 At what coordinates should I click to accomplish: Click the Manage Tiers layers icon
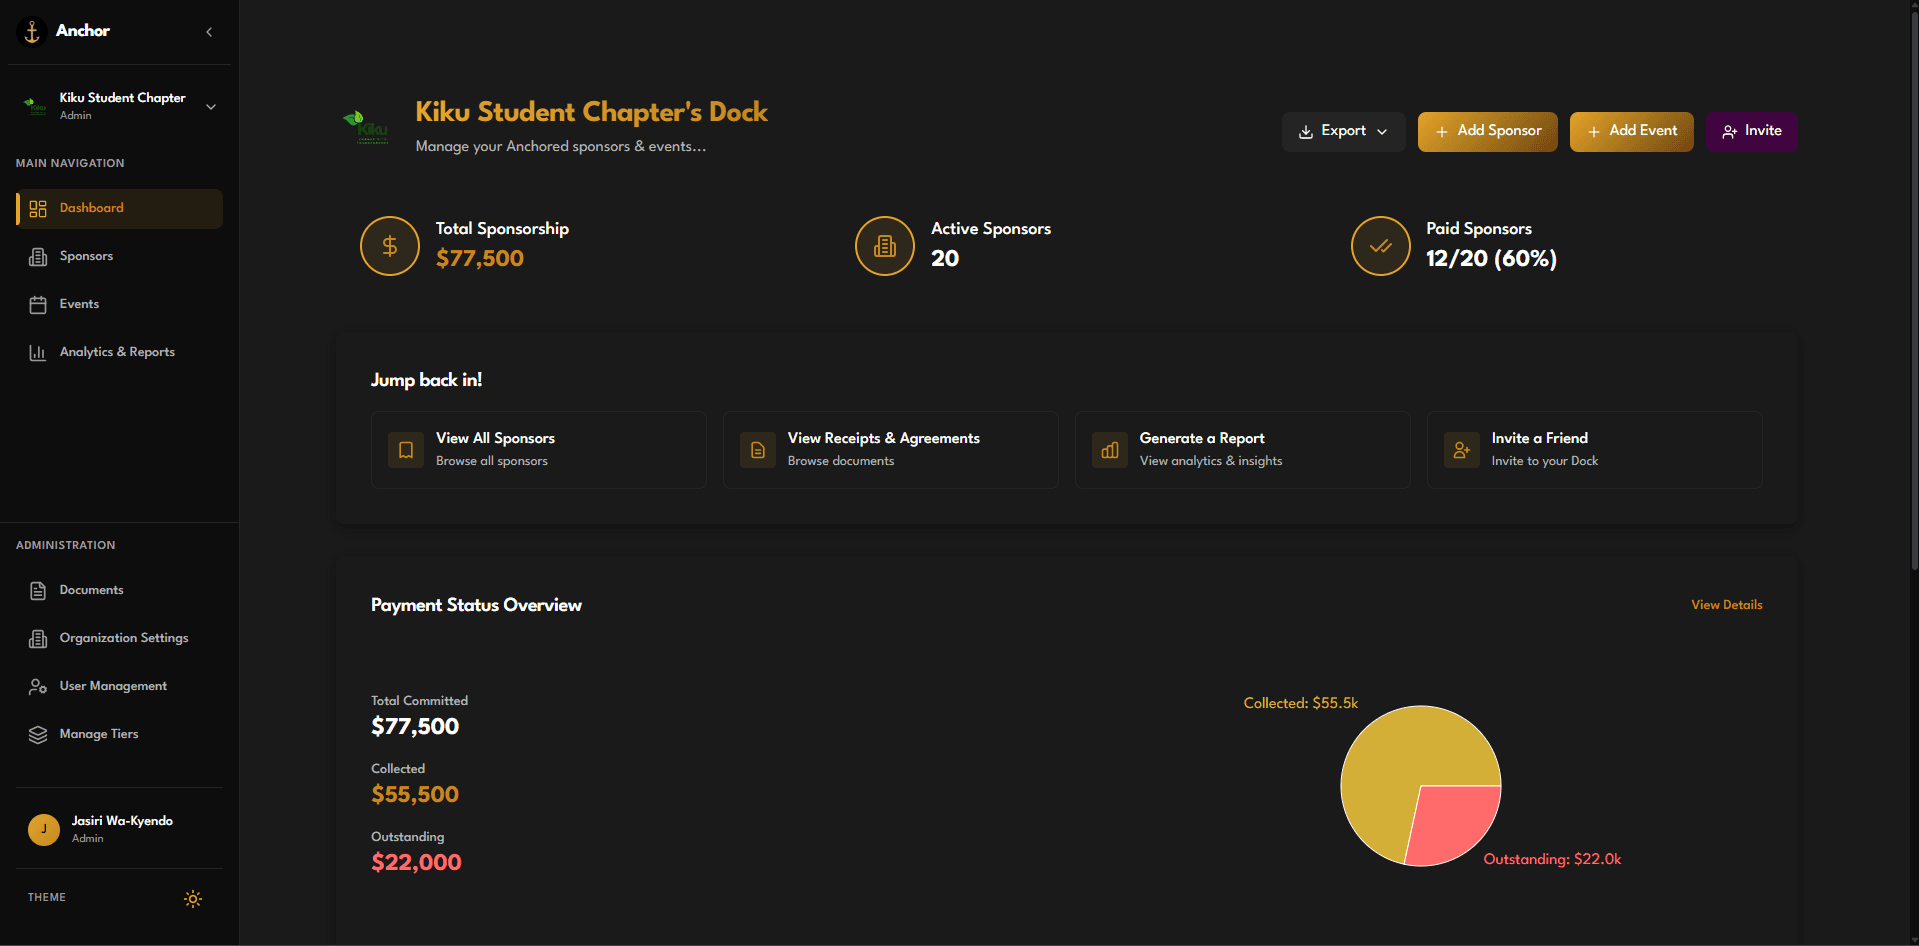[x=38, y=734]
